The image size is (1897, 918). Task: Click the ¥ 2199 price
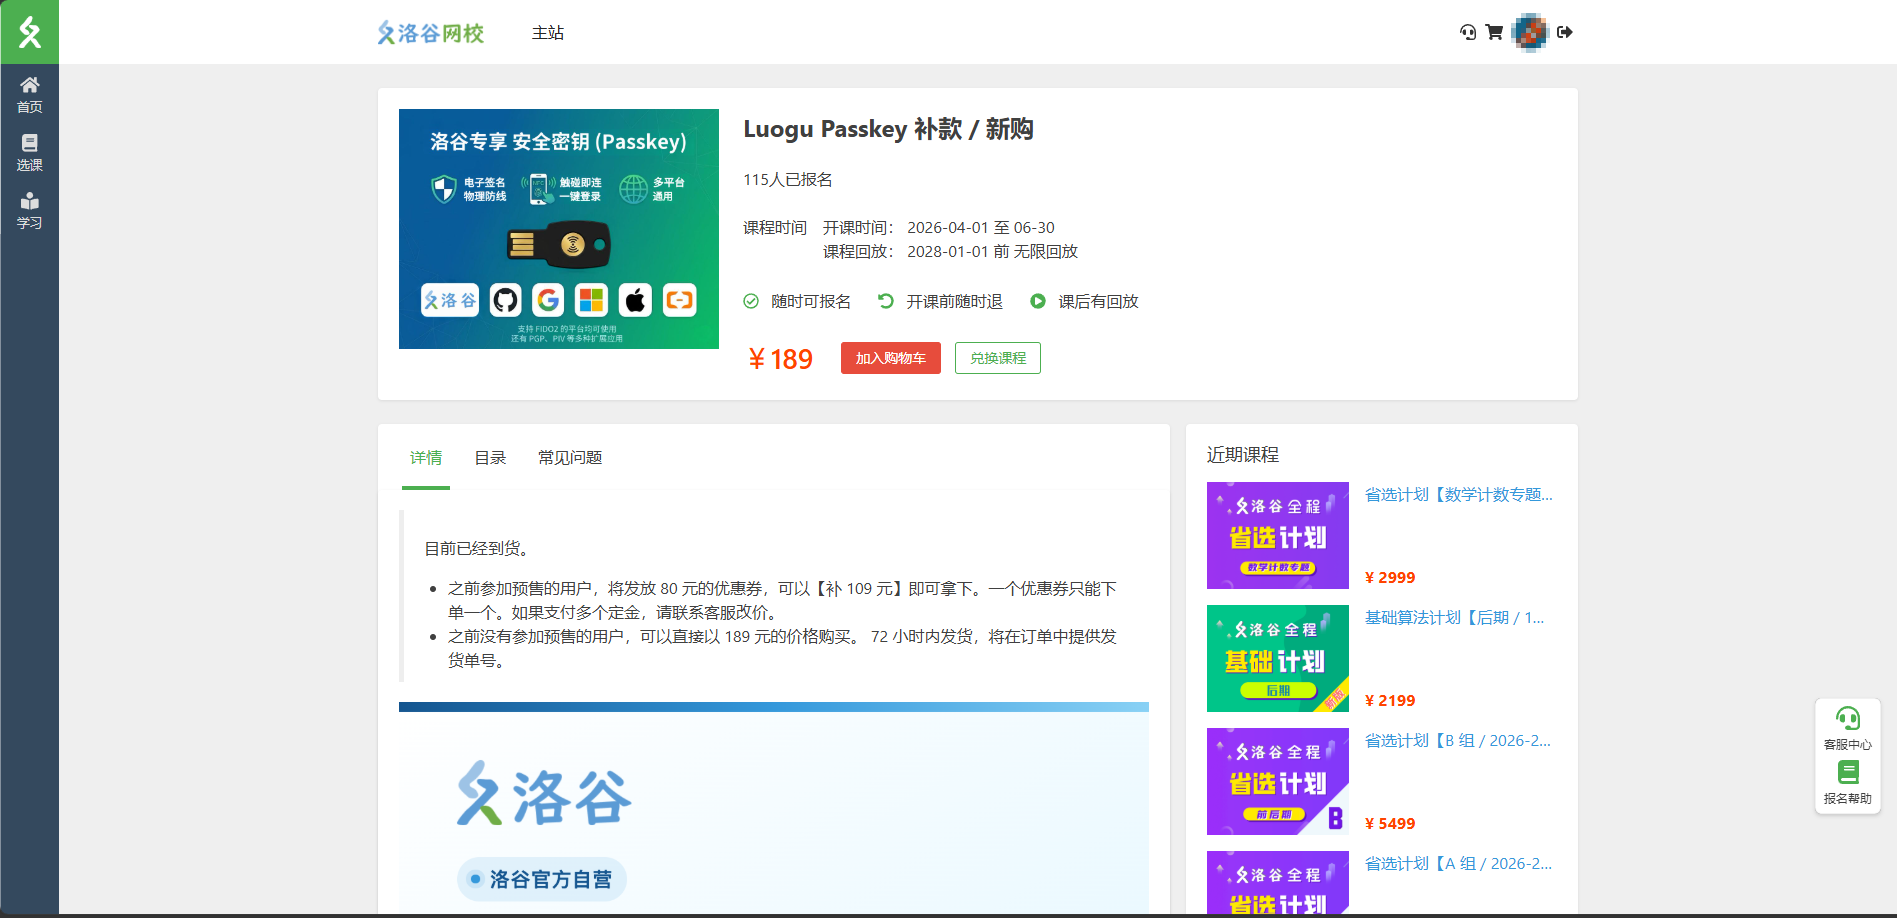click(1390, 701)
